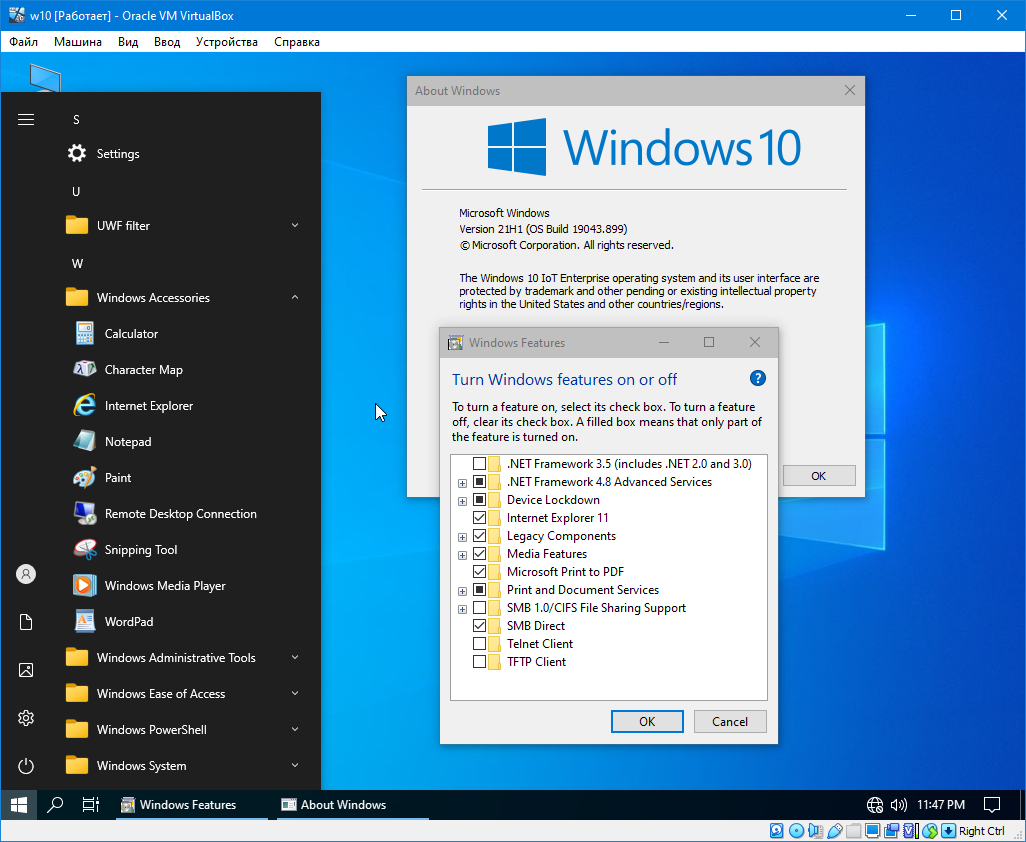
Task: Open the user account icon in Start rail
Action: (26, 574)
